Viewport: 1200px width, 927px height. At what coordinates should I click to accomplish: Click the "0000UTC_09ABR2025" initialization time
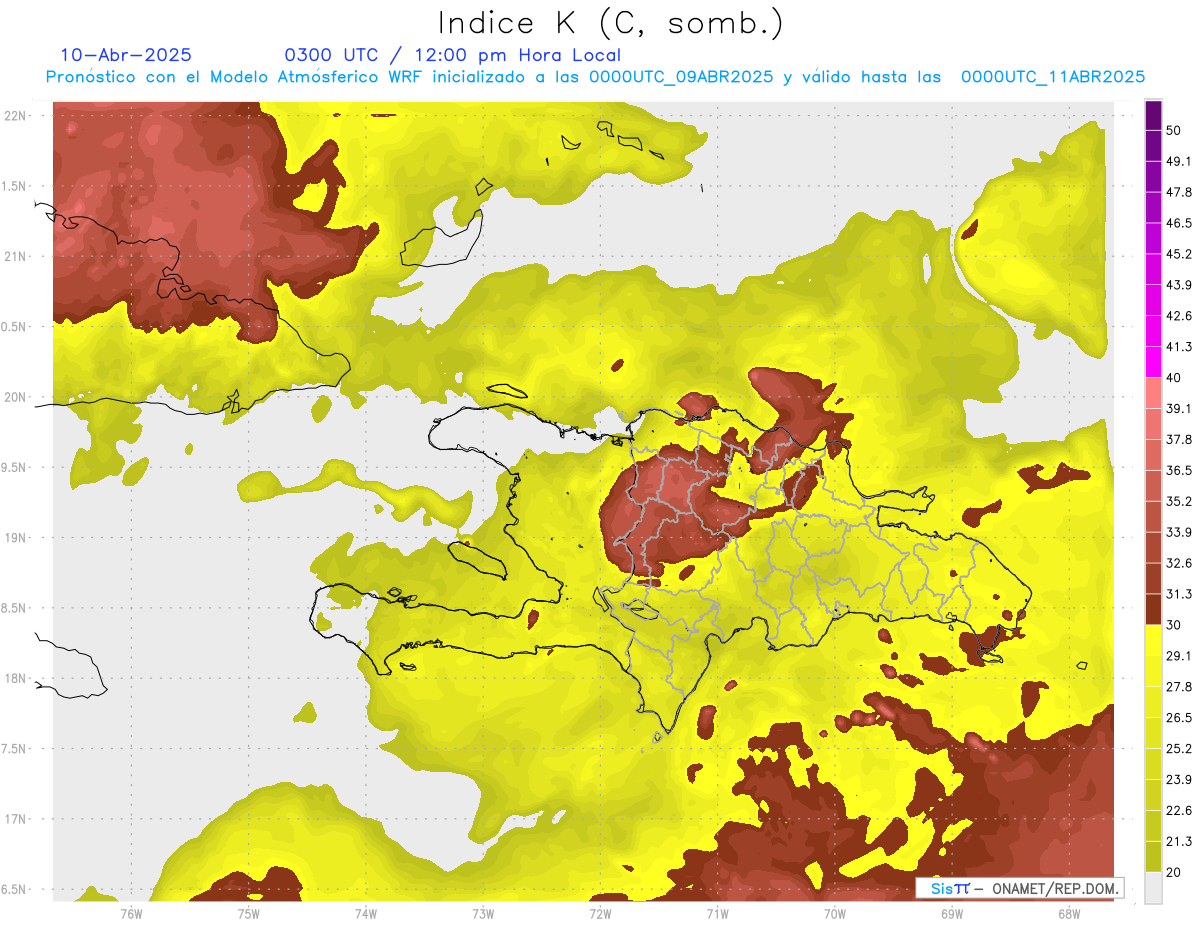[681, 77]
